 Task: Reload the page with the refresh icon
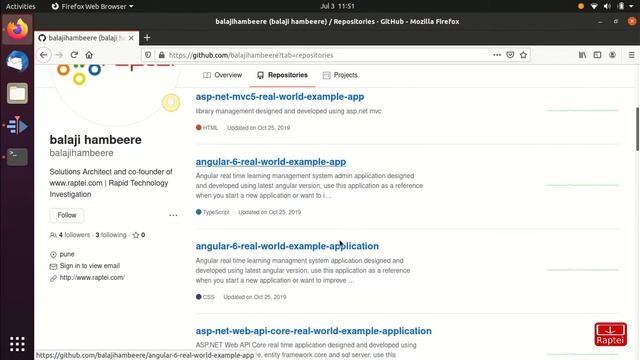74,55
